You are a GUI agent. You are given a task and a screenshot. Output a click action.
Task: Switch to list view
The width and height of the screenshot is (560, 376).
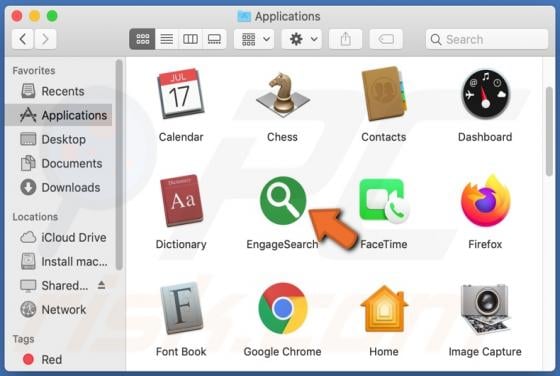click(166, 39)
